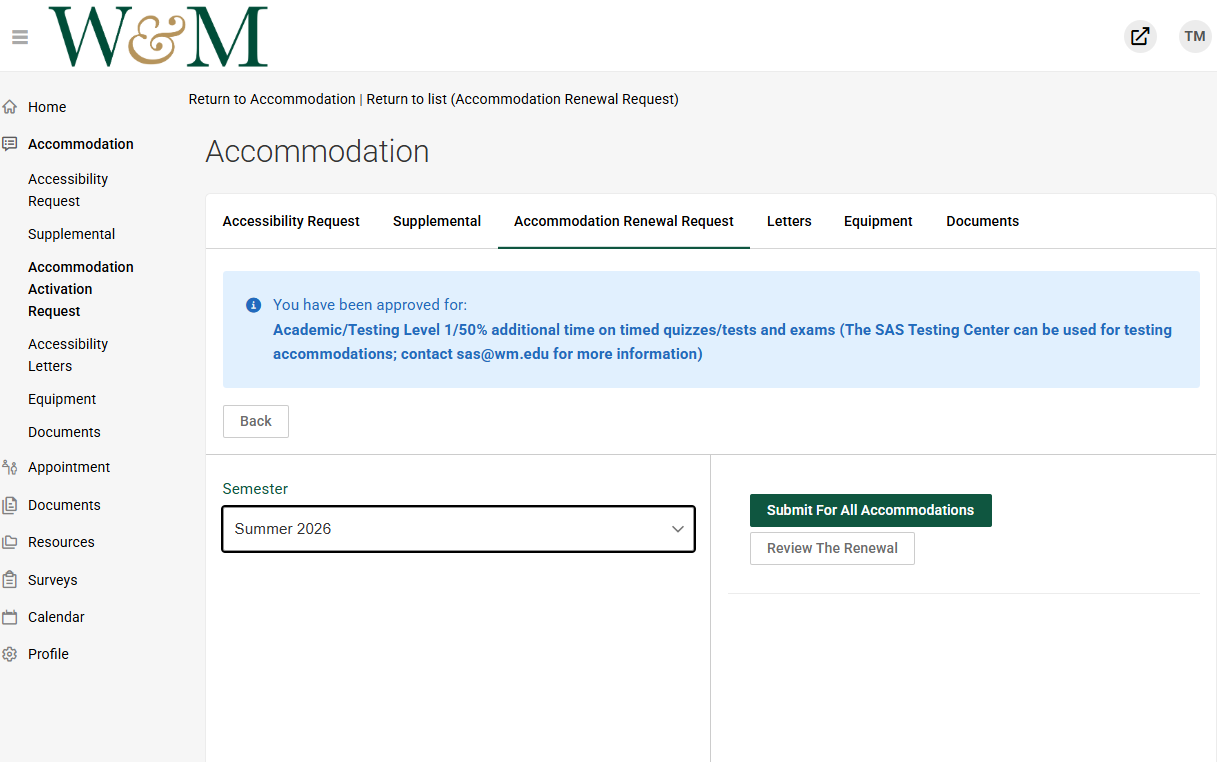The width and height of the screenshot is (1217, 762).
Task: Open the Letters tab
Action: [x=789, y=221]
